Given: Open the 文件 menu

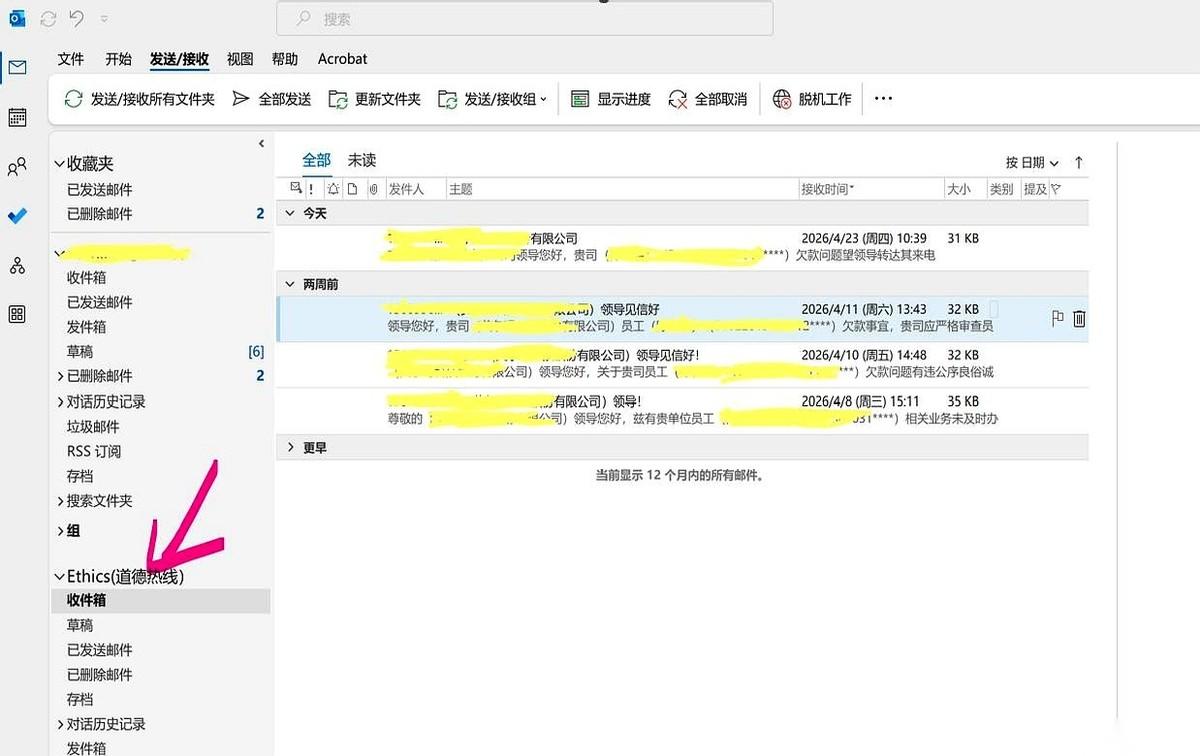Looking at the screenshot, I should pyautogui.click(x=70, y=59).
